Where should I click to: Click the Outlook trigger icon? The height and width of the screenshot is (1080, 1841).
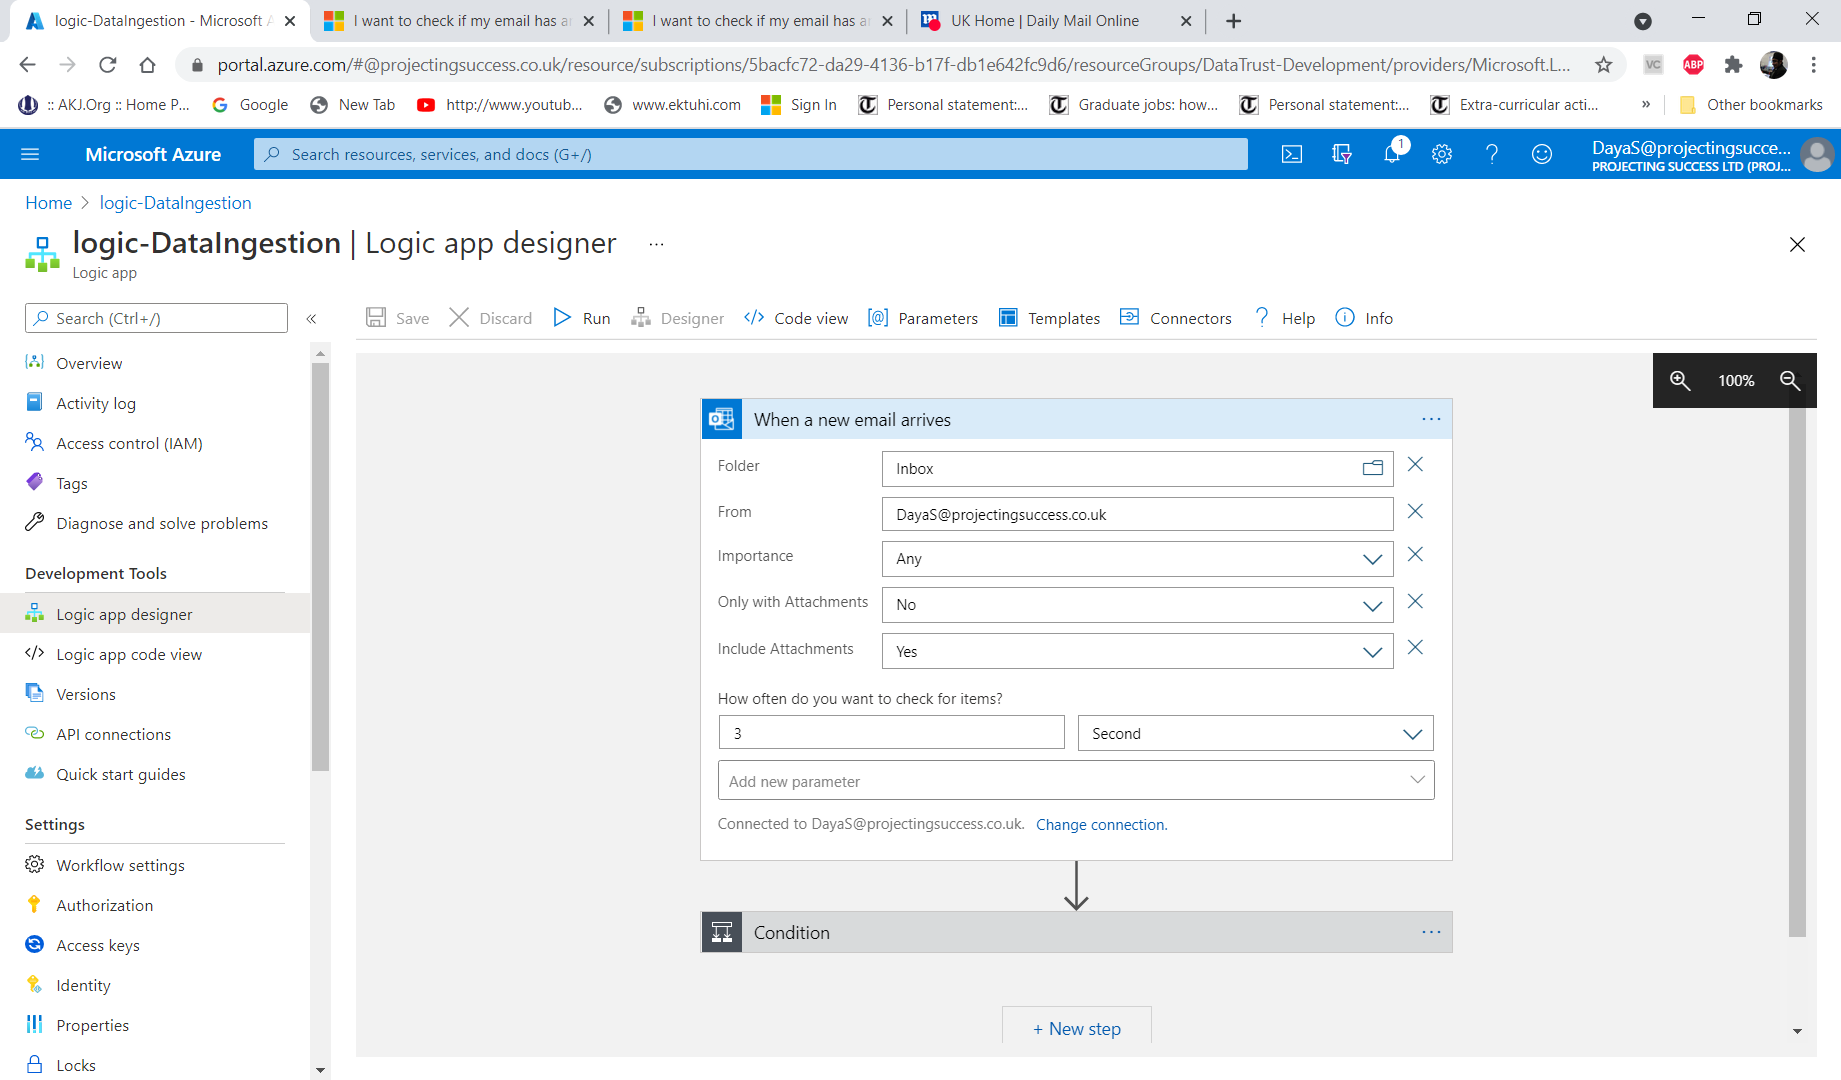pos(721,419)
